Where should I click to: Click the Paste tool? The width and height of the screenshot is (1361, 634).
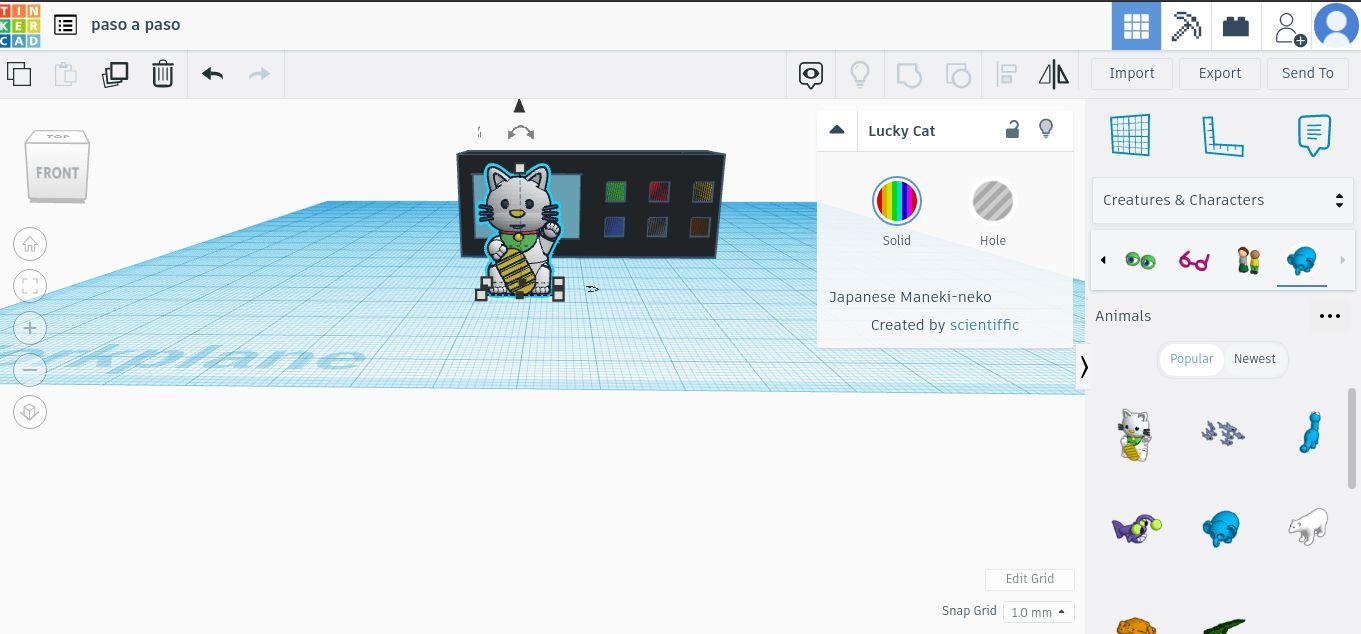point(65,74)
